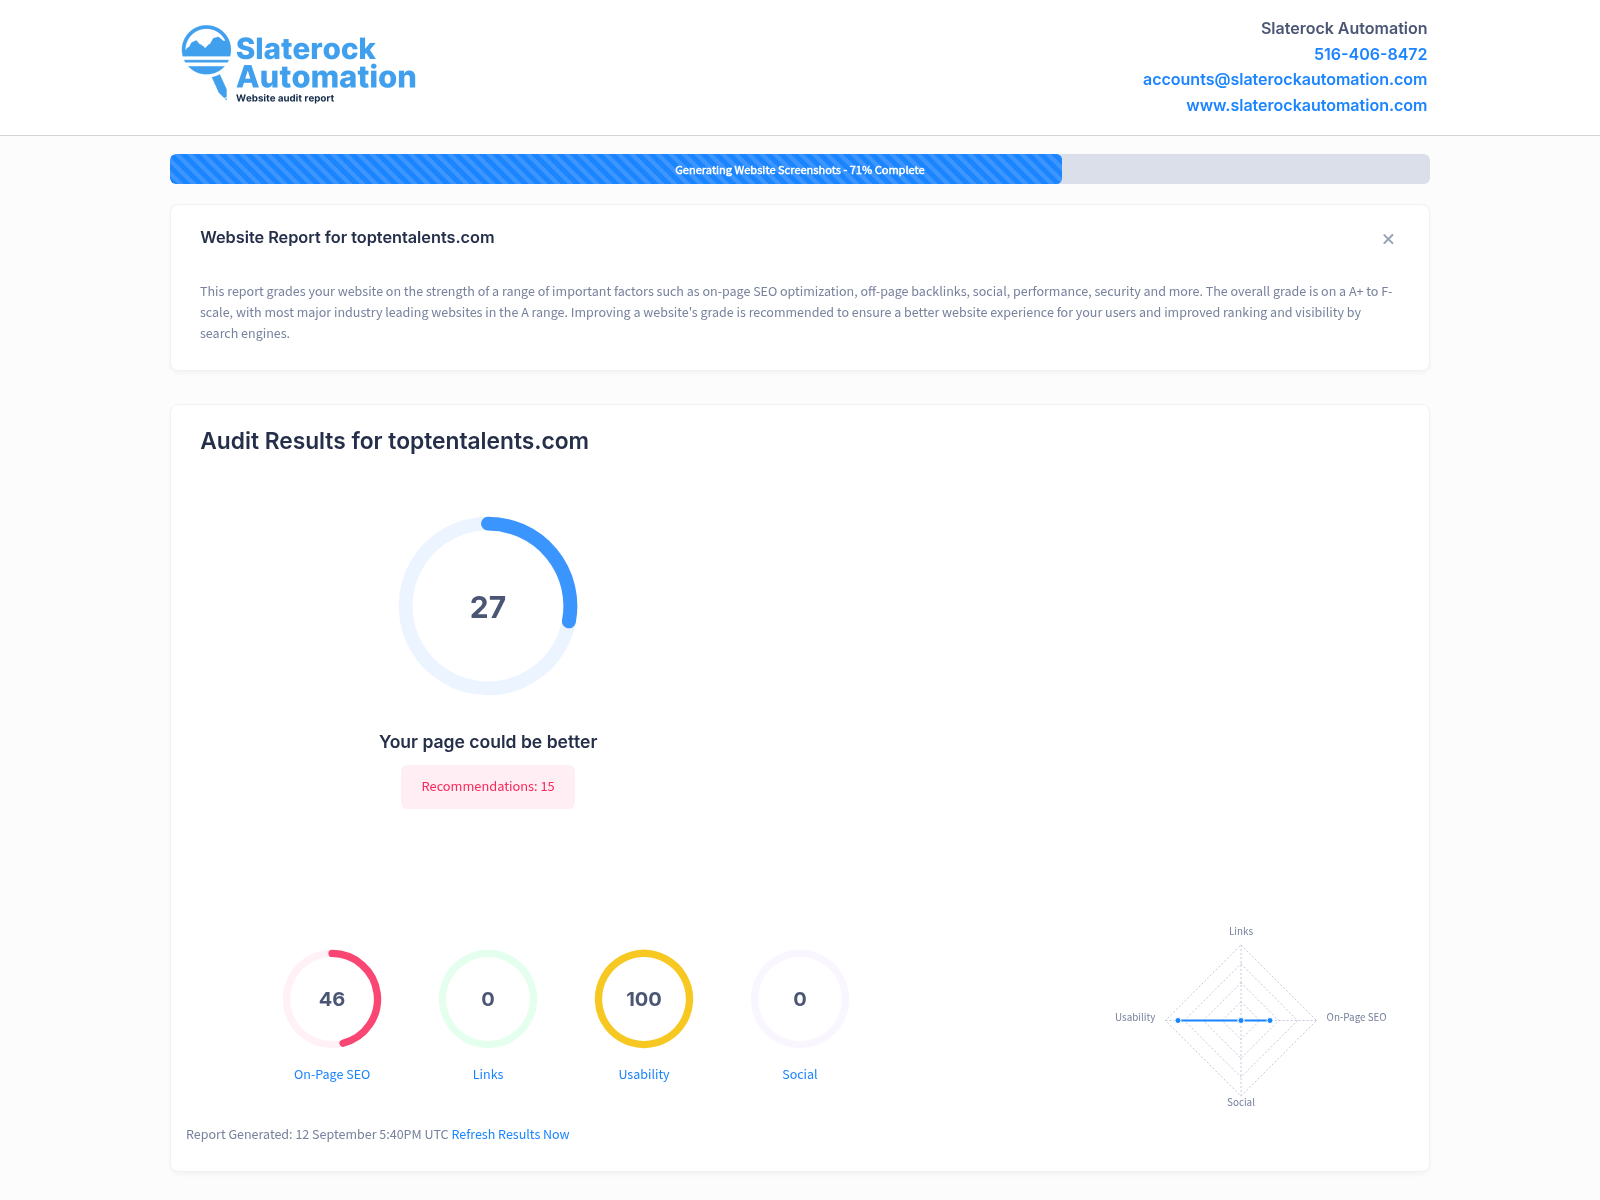The height and width of the screenshot is (1200, 1600).
Task: Click the phone number 516-406-8472
Action: click(1370, 54)
